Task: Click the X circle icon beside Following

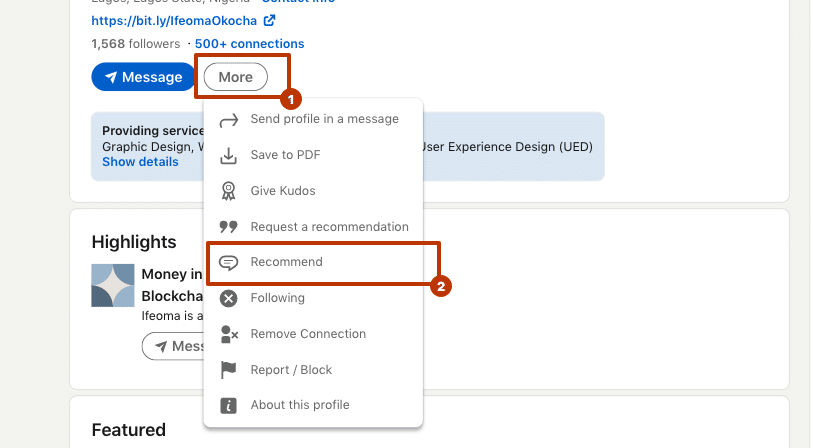Action: [228, 298]
